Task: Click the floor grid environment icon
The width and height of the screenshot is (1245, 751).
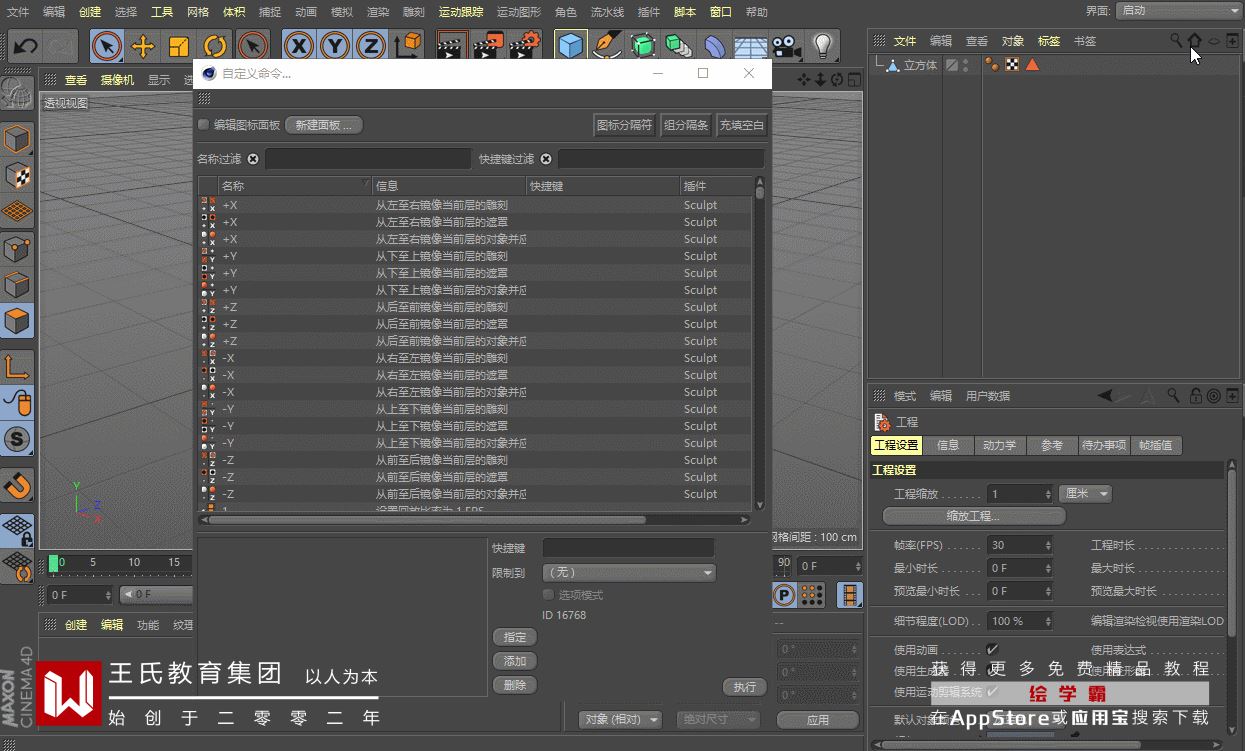Action: pyautogui.click(x=750, y=46)
